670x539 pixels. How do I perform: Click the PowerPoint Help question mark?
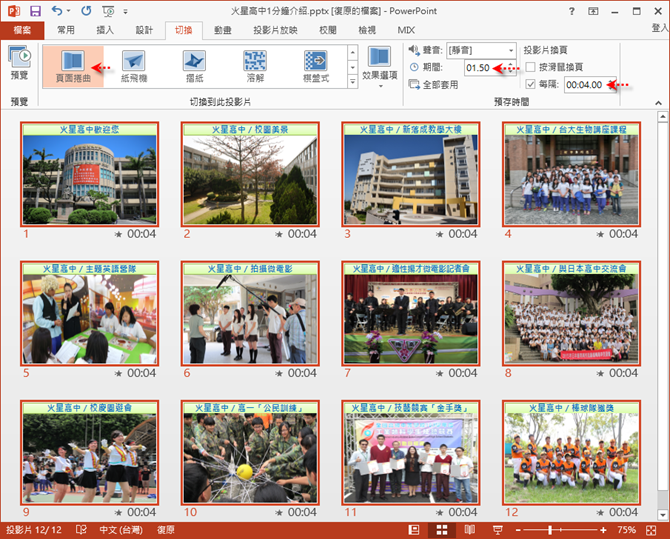pyautogui.click(x=572, y=11)
